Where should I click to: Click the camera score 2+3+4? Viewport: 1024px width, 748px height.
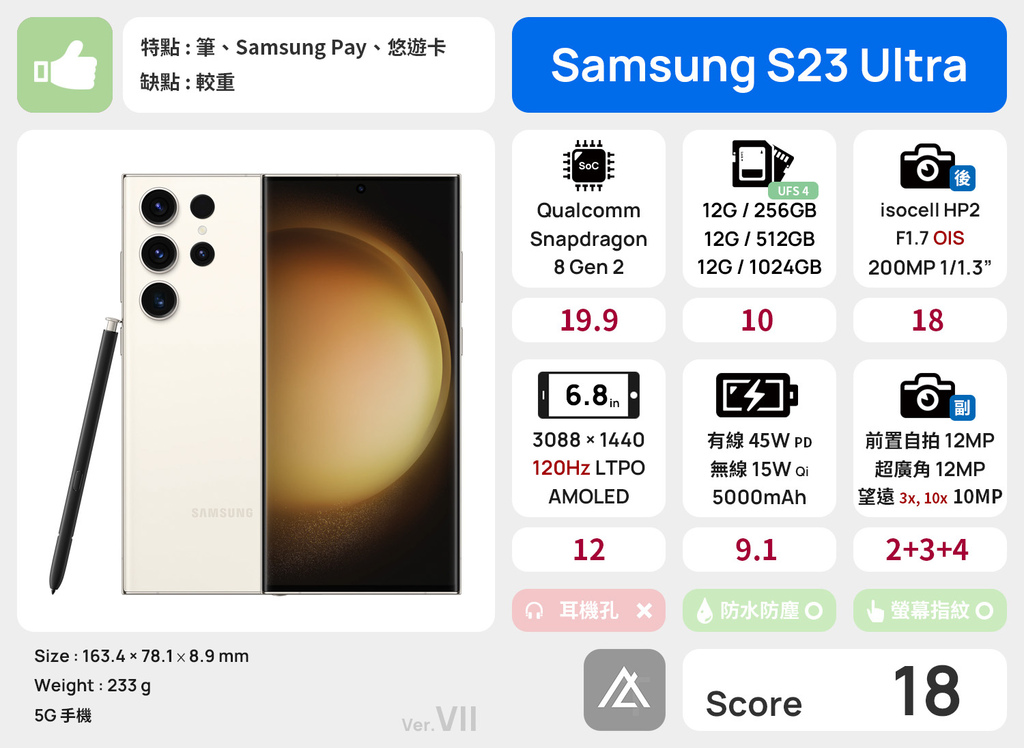point(929,549)
